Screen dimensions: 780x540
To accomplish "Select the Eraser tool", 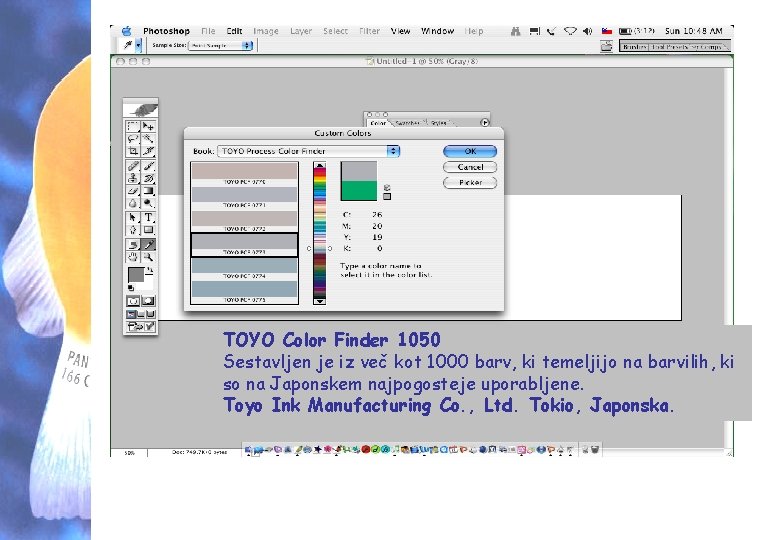I will (133, 190).
